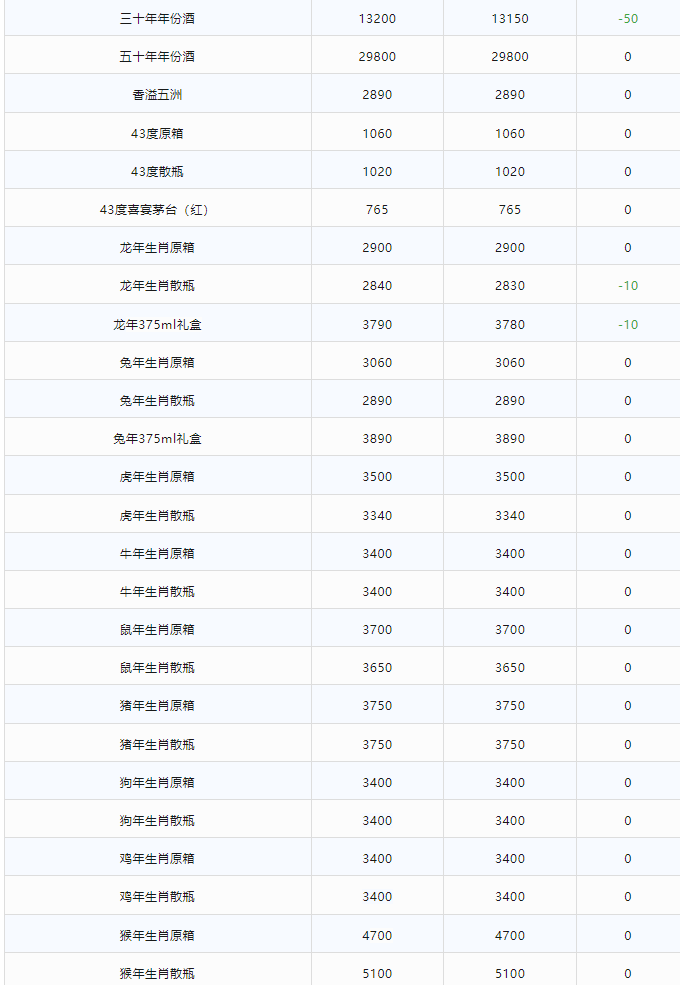Click the 2840 price for 龙年生肖散瓶
Screen dimensions: 680x985
[377, 286]
